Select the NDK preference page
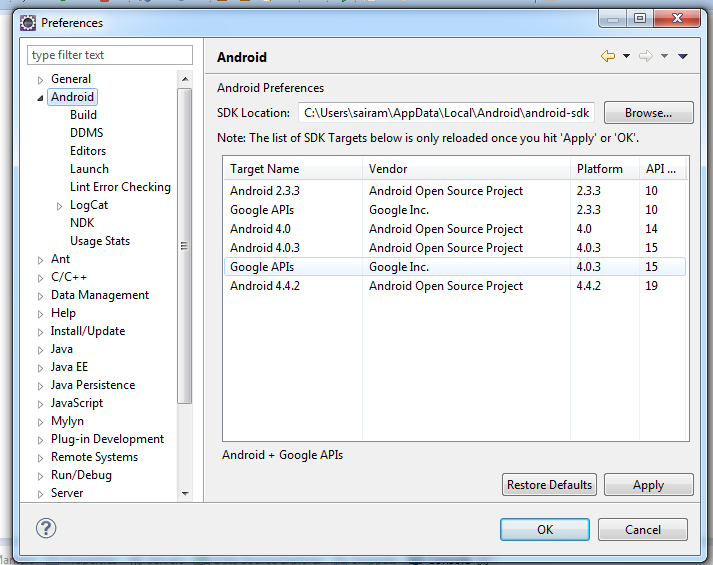Screen dimensions: 713x565 click(x=82, y=223)
